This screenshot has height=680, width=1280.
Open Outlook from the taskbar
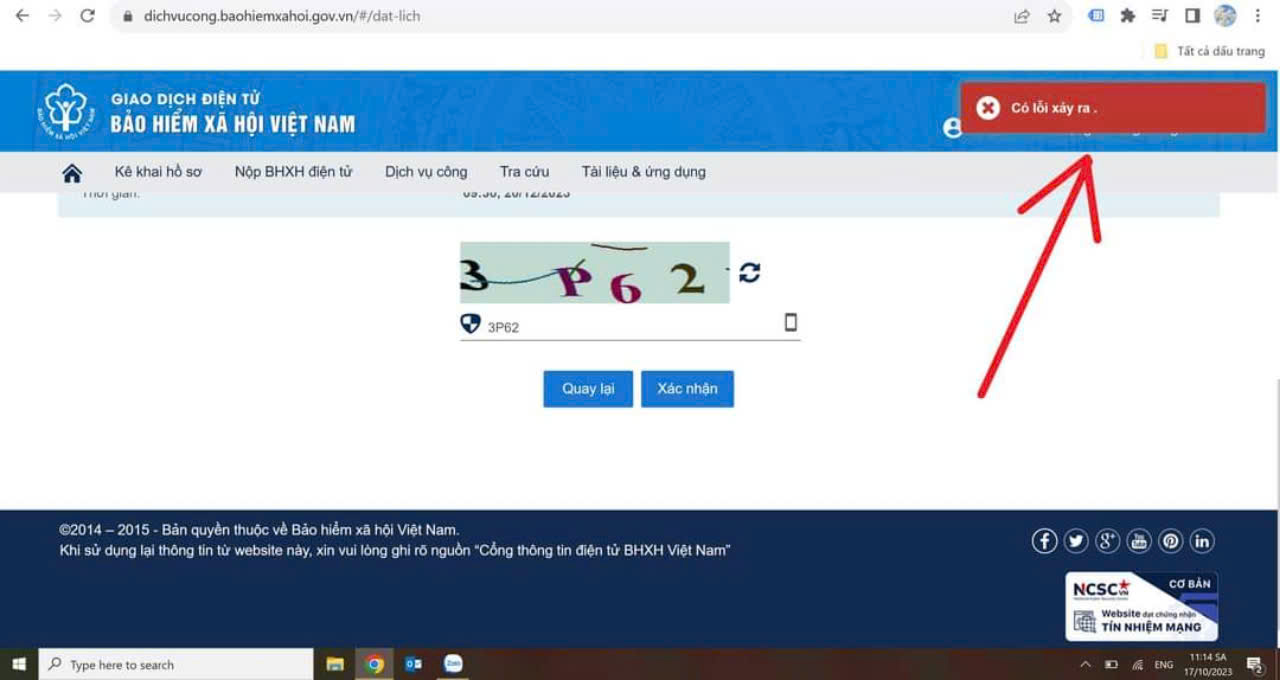click(x=414, y=664)
